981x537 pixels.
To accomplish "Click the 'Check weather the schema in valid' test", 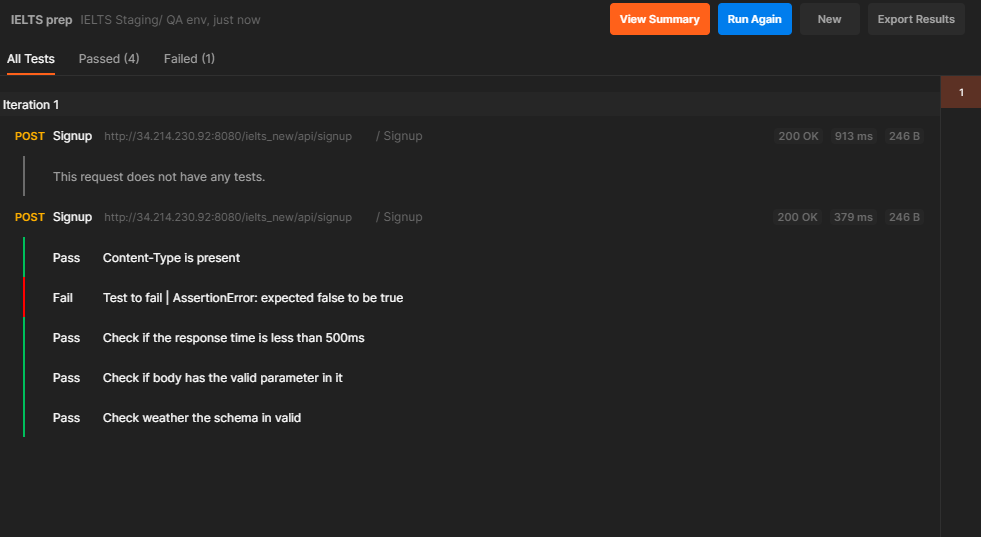I will pyautogui.click(x=201, y=418).
